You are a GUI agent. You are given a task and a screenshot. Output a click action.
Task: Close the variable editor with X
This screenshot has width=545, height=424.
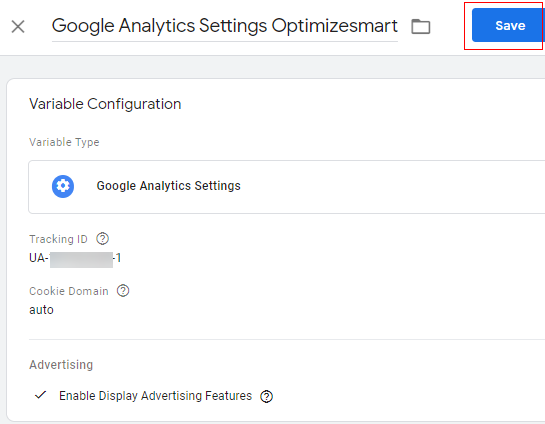click(x=18, y=26)
